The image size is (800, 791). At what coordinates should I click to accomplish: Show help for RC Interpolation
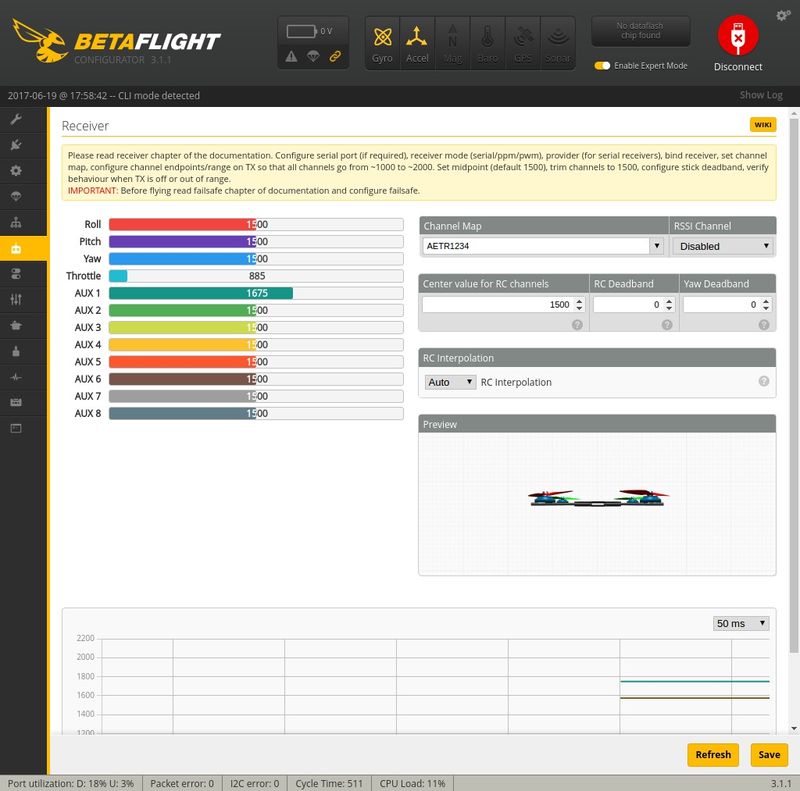coord(764,381)
